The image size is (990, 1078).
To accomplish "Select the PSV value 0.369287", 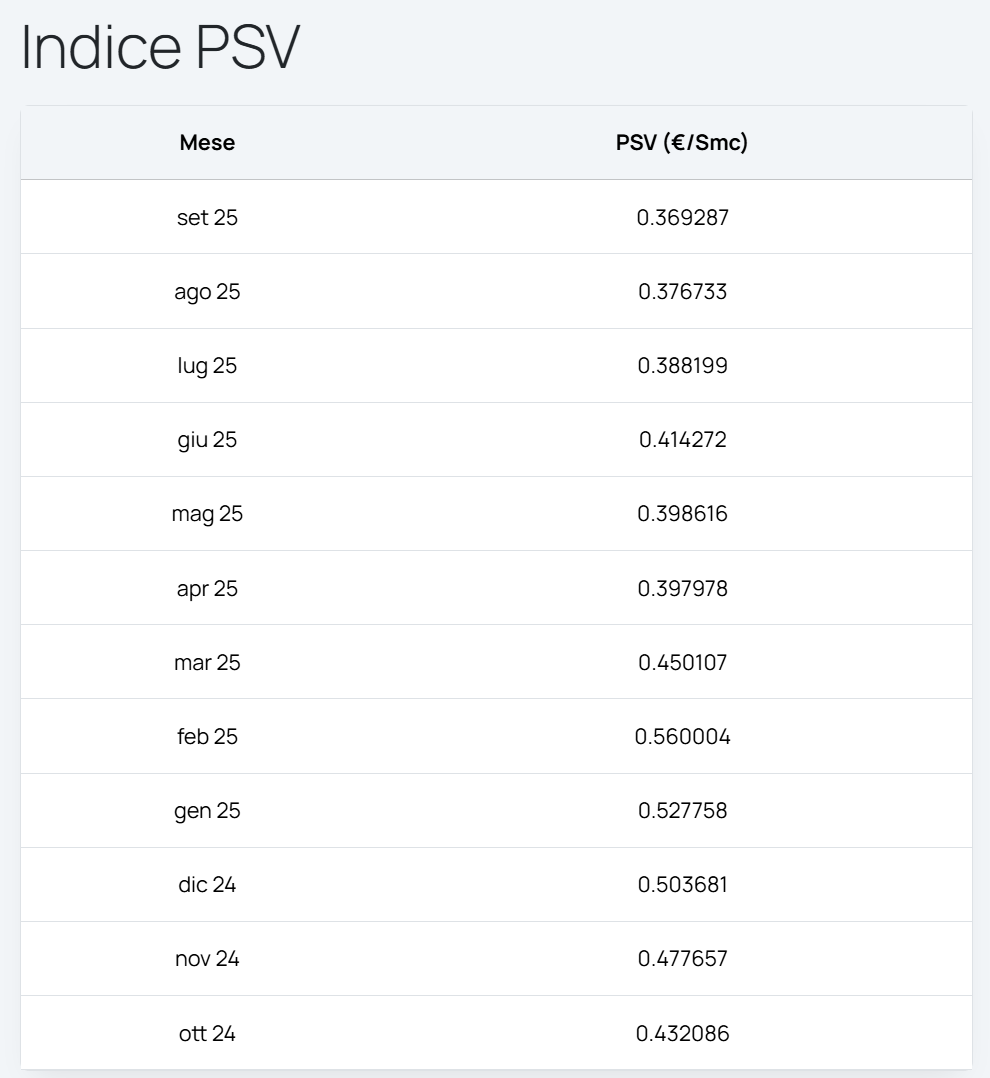I will pyautogui.click(x=683, y=217).
